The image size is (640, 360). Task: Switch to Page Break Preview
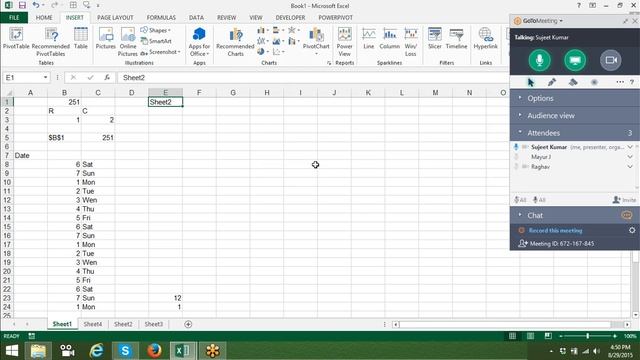[548, 336]
